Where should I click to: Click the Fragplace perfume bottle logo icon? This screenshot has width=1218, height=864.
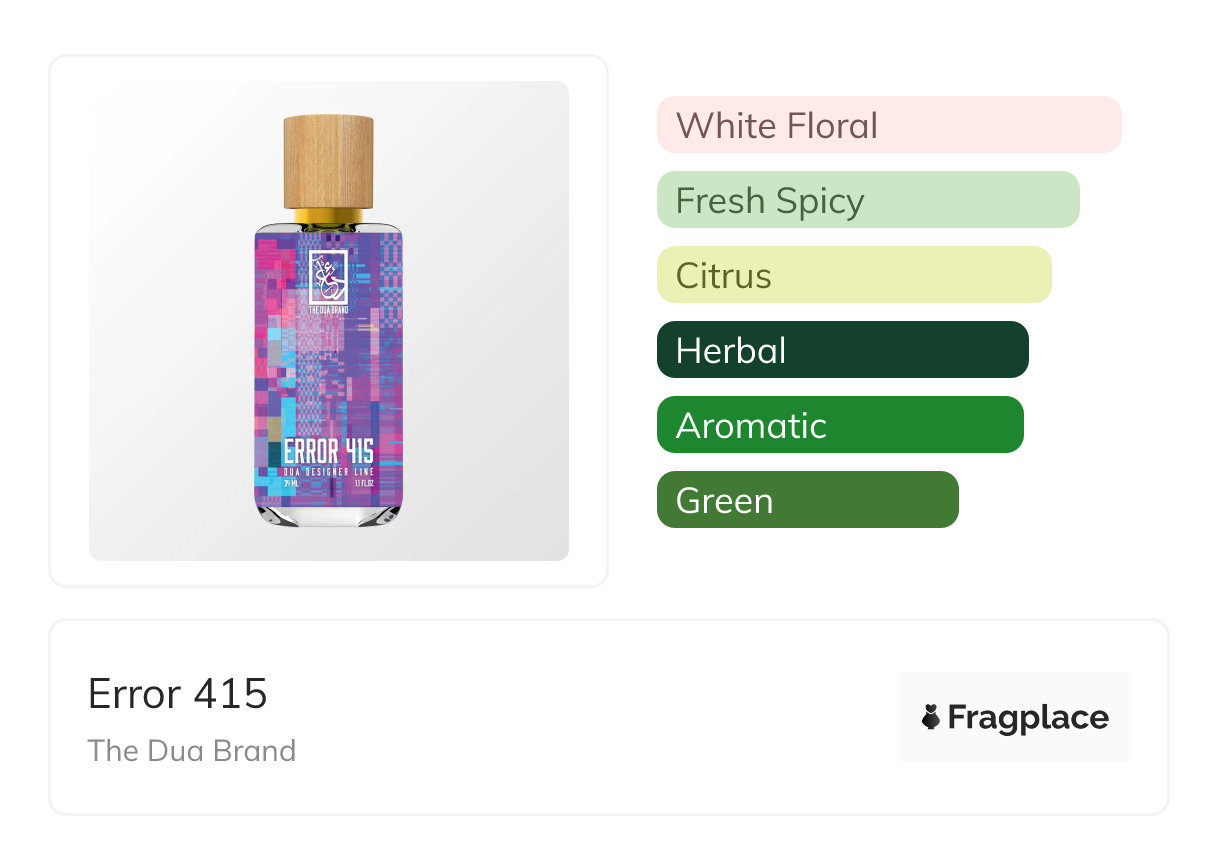point(931,717)
